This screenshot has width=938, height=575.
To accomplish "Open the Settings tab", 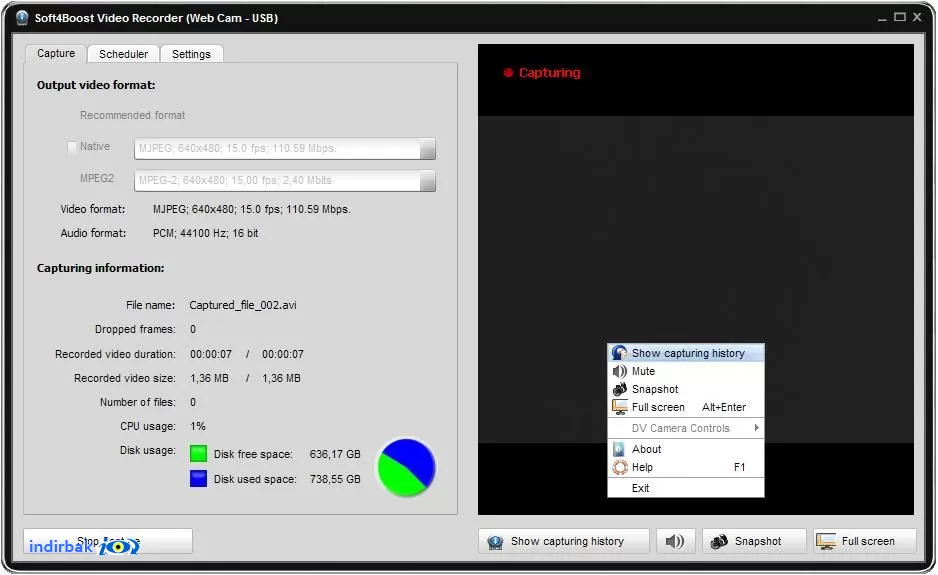I will pyautogui.click(x=191, y=54).
